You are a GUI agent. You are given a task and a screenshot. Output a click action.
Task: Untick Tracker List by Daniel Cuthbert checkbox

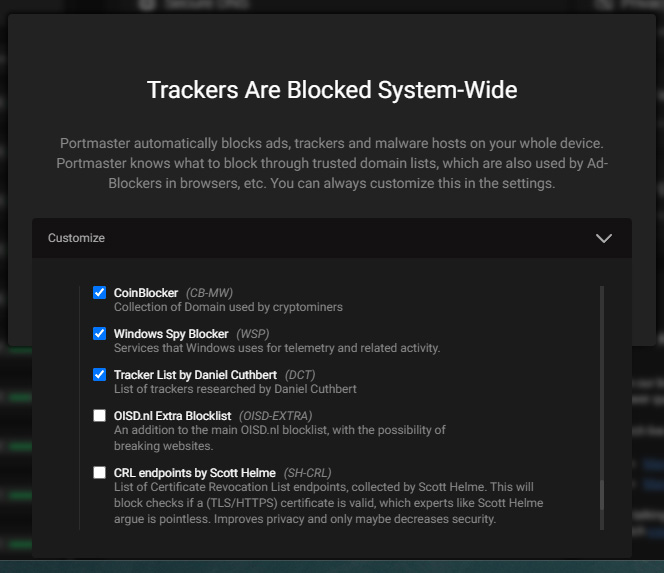100,375
